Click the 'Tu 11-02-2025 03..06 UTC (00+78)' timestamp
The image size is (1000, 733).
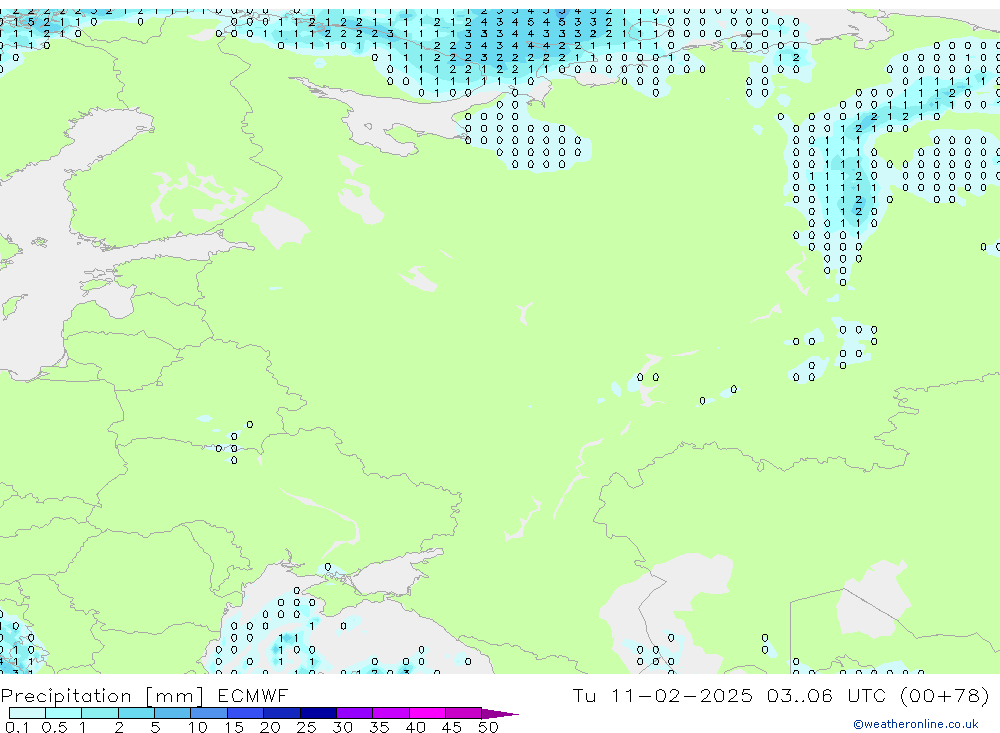(781, 695)
